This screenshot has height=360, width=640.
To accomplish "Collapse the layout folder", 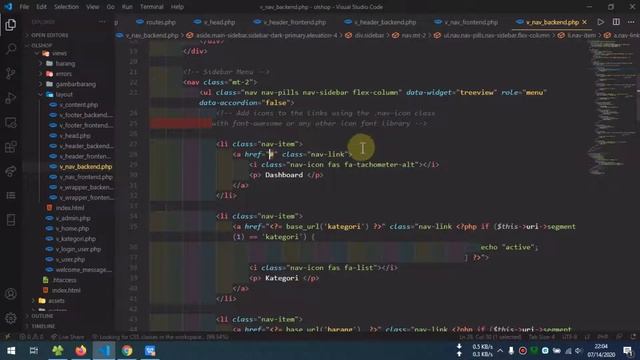I will tap(64, 94).
